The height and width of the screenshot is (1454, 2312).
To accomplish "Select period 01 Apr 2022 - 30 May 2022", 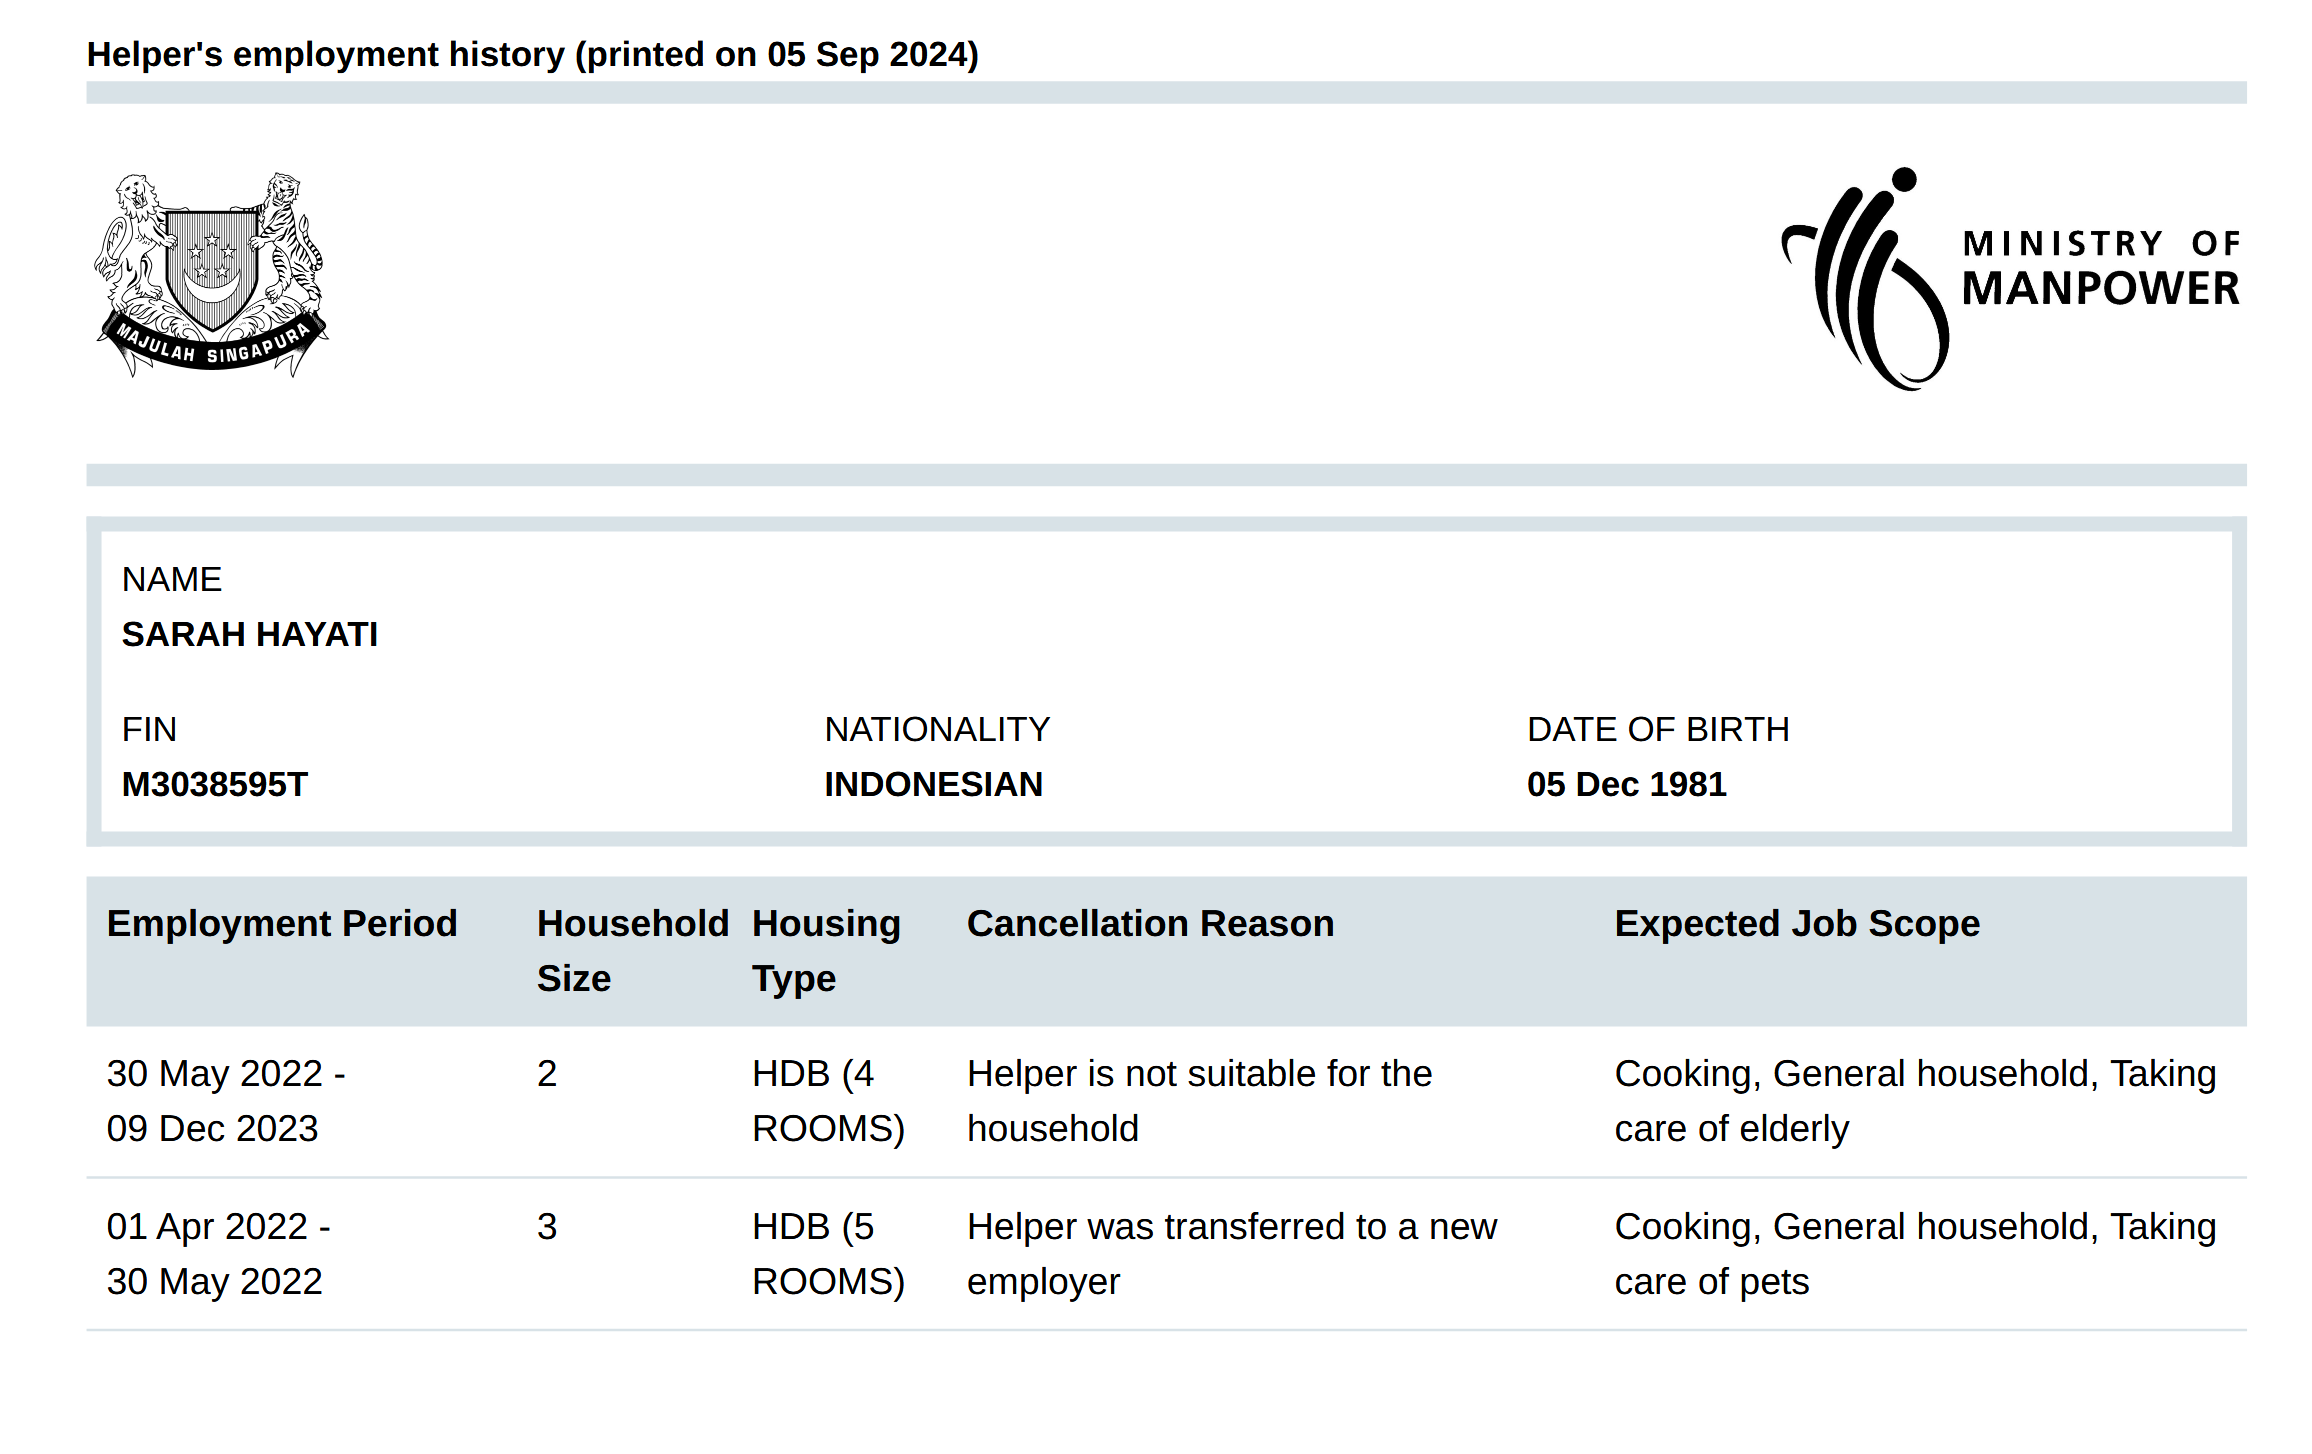I will pyautogui.click(x=219, y=1254).
